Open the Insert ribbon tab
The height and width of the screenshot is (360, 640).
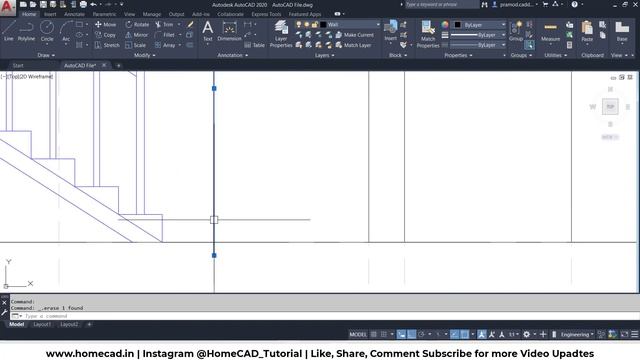[50, 14]
